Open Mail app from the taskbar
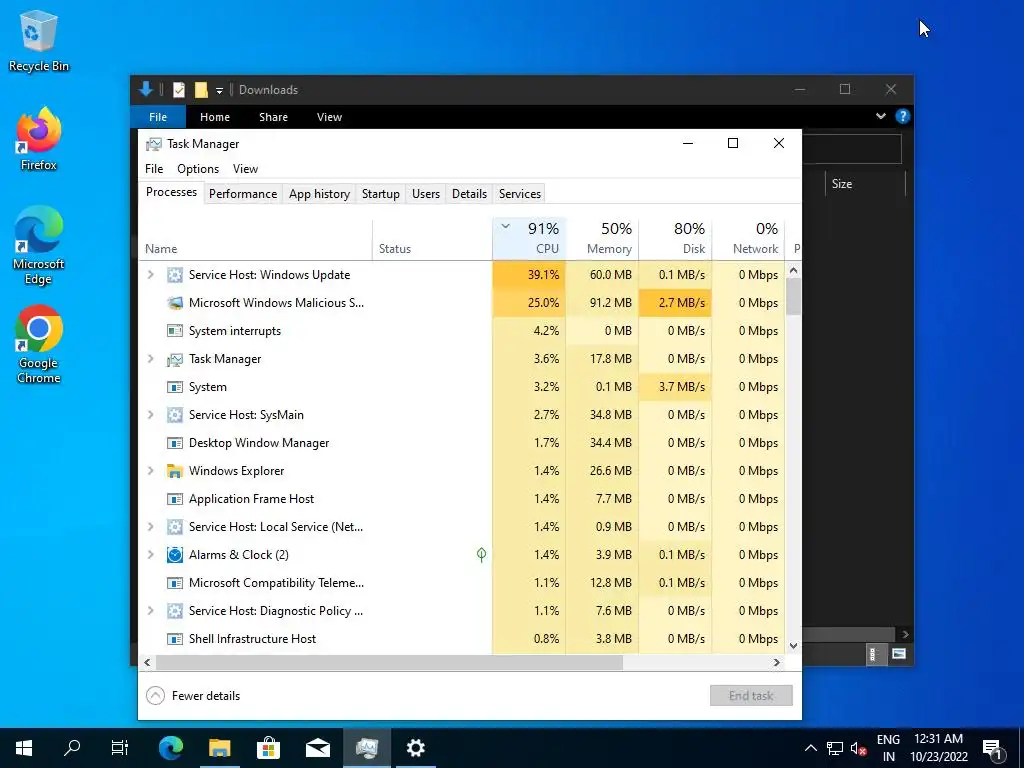 (318, 748)
